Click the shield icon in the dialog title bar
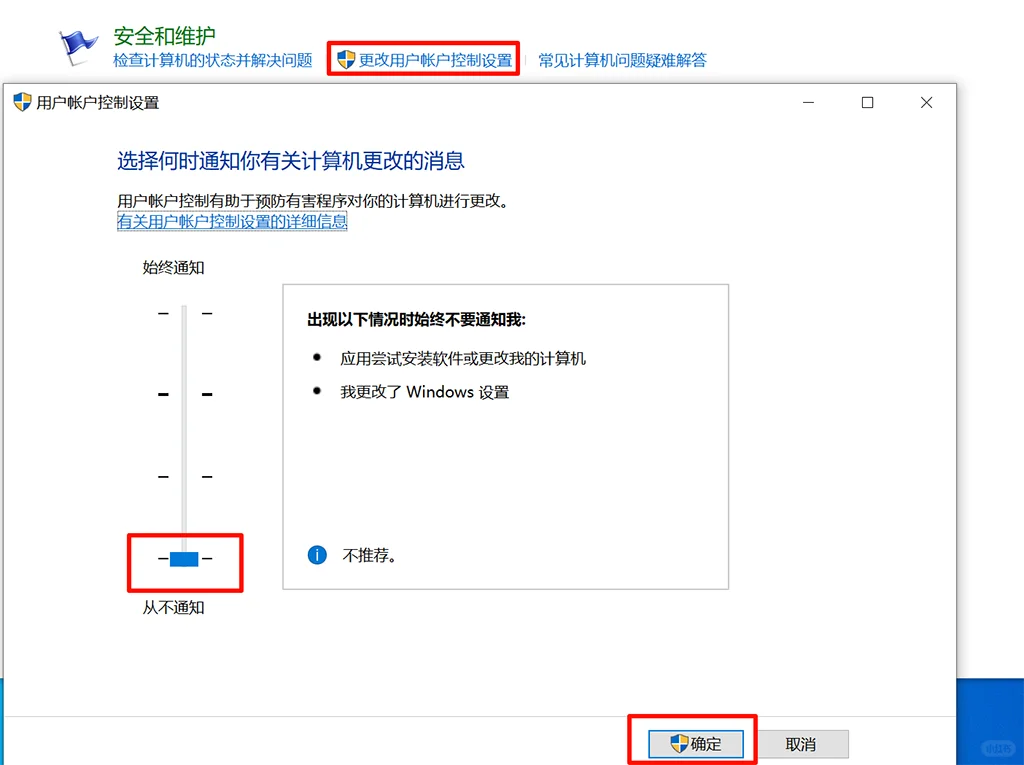Screen dimensions: 1024x765 [21, 102]
